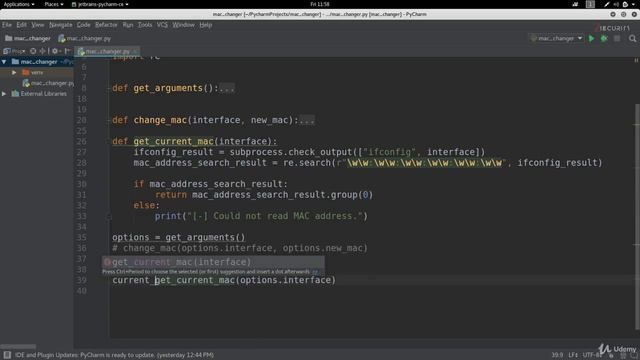Image resolution: width=640 pixels, height=360 pixels.
Task: Select mac_changer.py in the project tree
Action: coord(48,83)
